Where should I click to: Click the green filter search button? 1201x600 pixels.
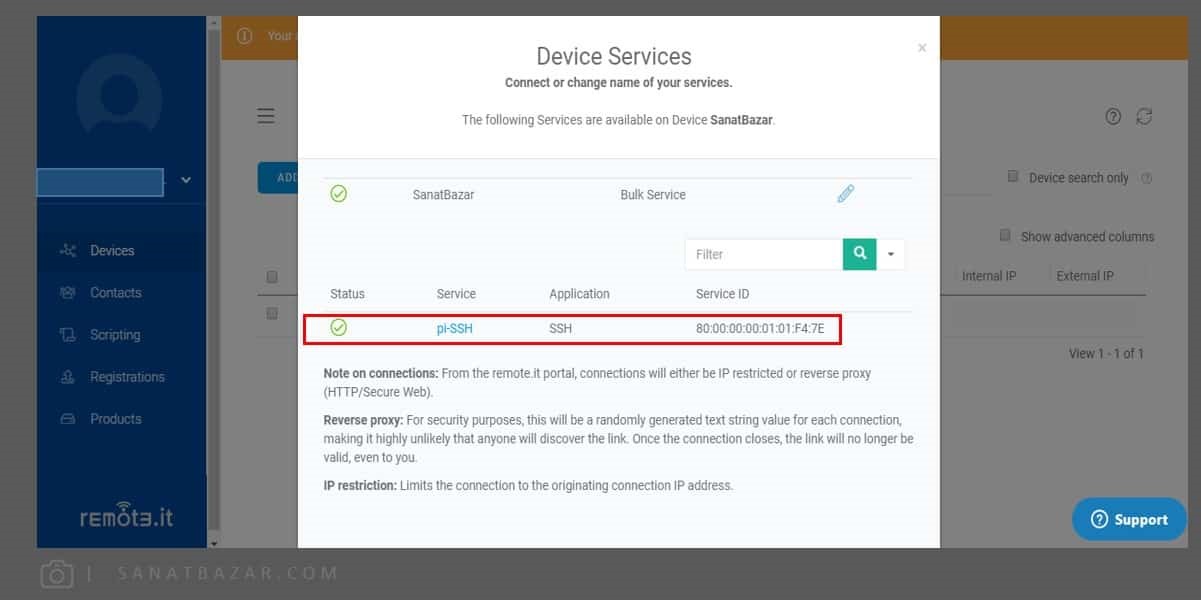click(x=860, y=254)
